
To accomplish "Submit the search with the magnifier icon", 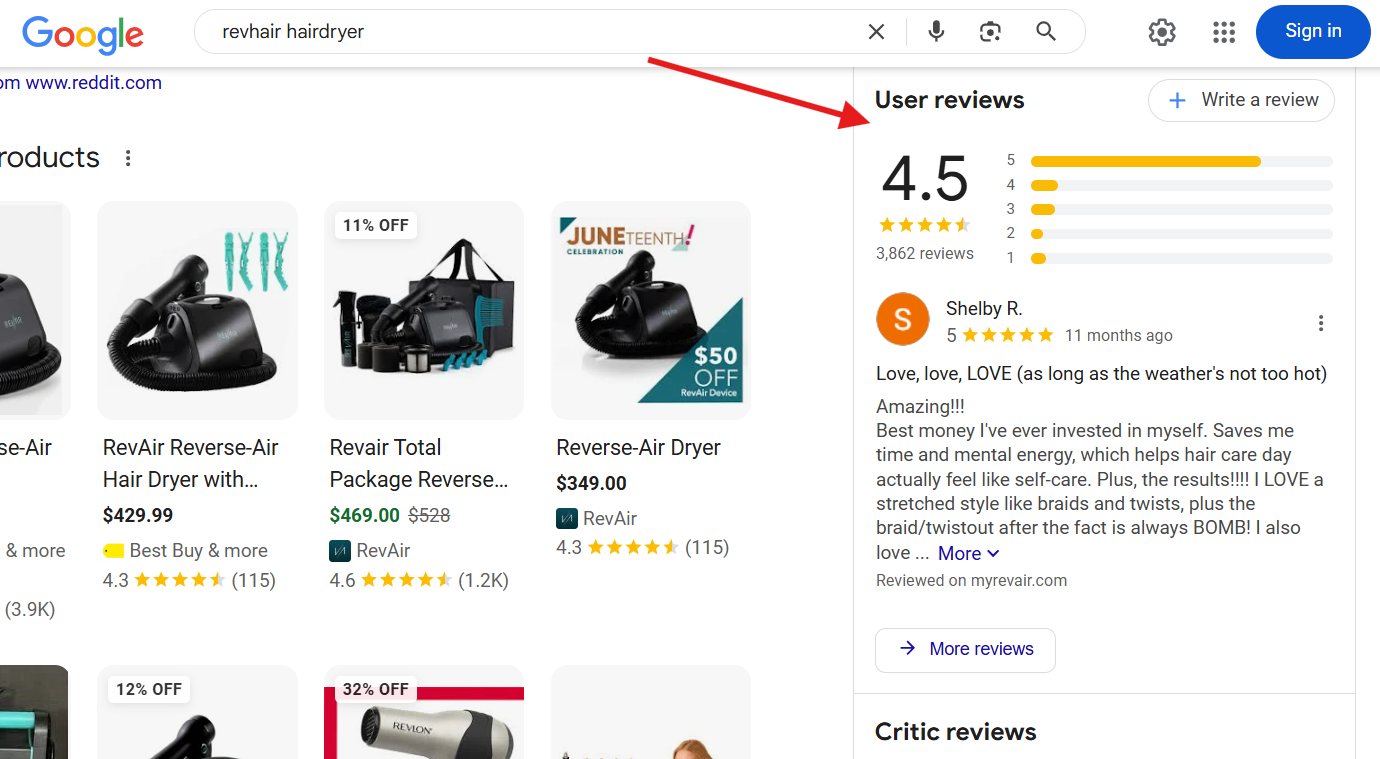I will pyautogui.click(x=1045, y=31).
